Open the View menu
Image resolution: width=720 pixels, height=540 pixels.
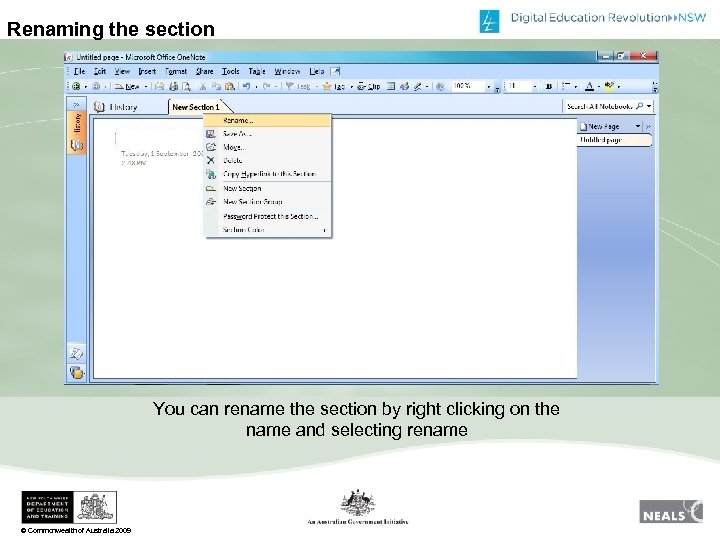(x=122, y=71)
